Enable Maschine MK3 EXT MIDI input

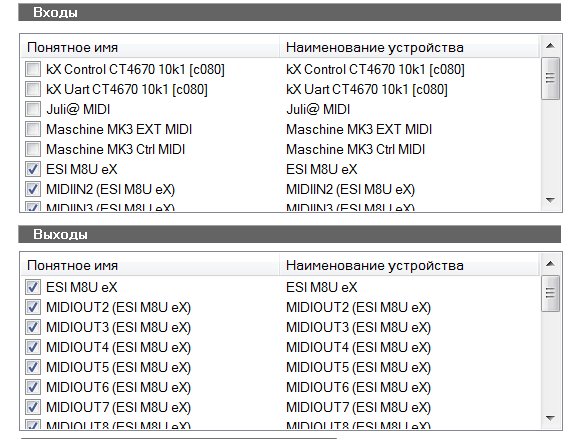coord(33,129)
